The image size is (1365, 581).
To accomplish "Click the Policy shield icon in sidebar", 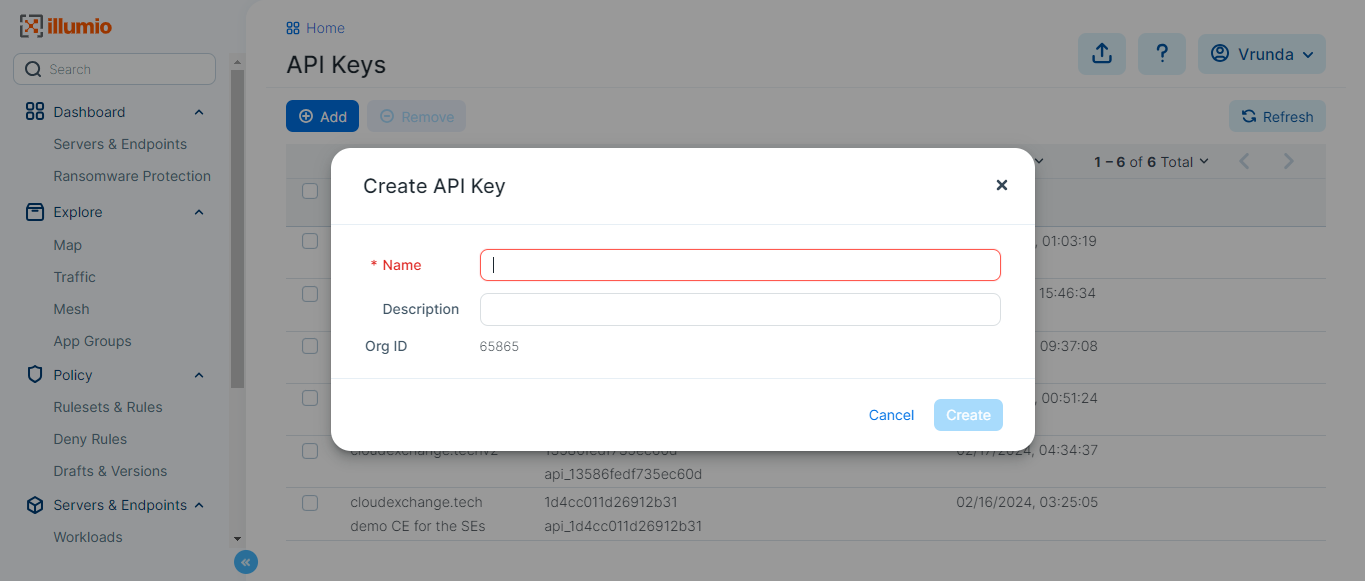I will coord(35,374).
